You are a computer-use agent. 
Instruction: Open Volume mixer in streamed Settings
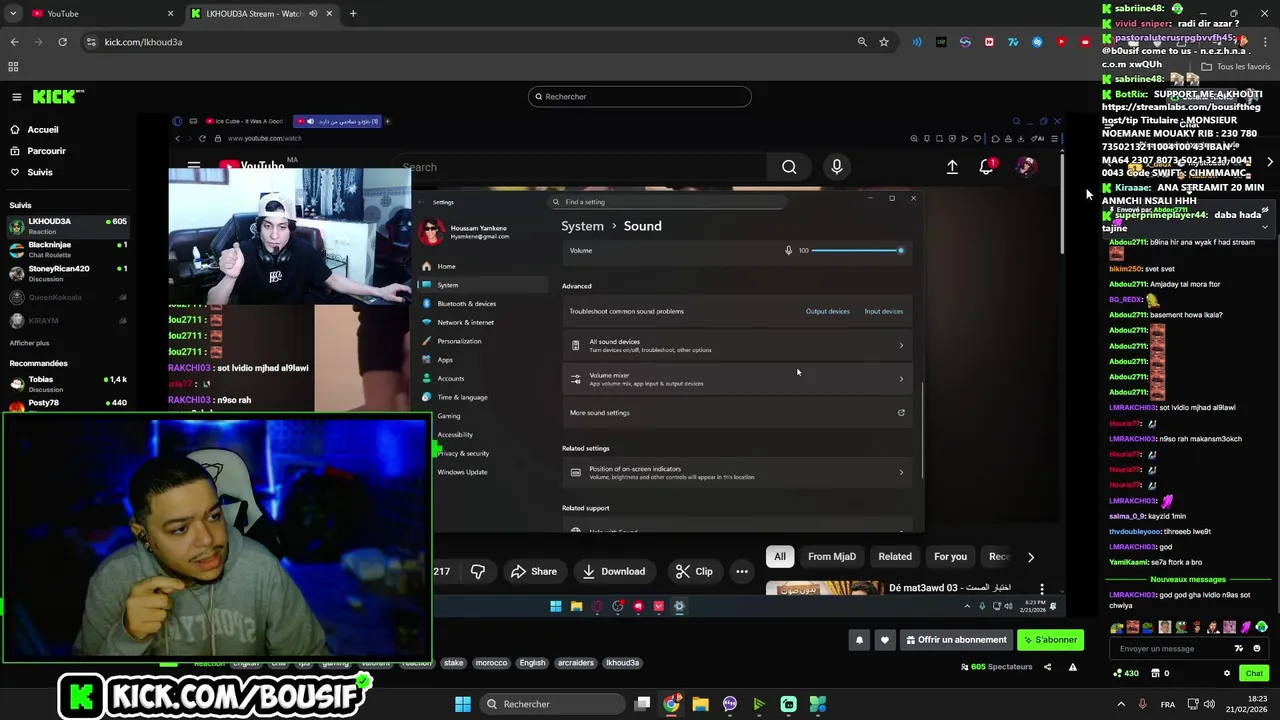738,379
